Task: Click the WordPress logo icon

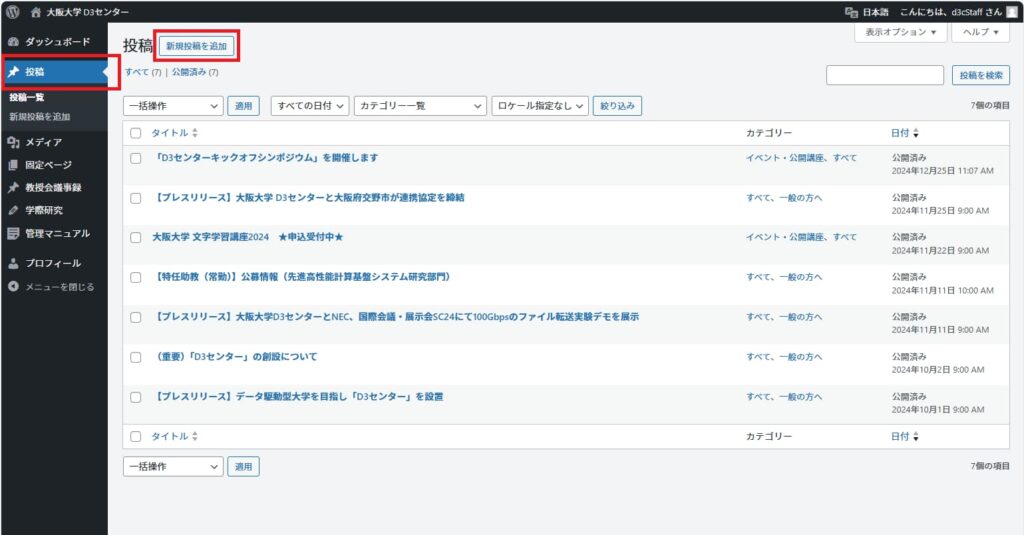Action: 12,12
